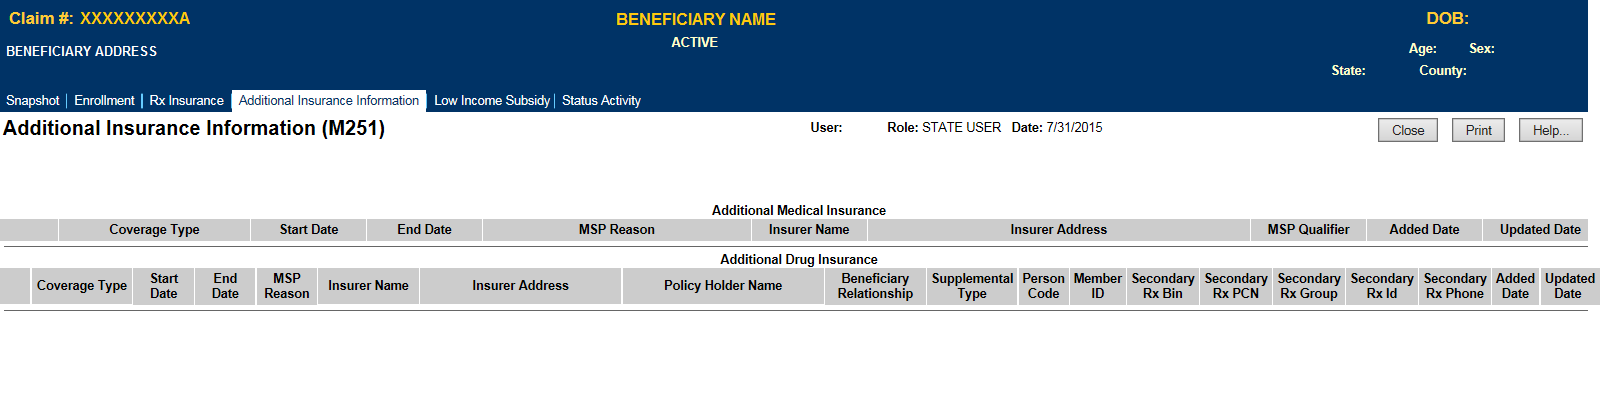Click the Secondary Rx Group column header
The image size is (1600, 405).
tap(1309, 286)
